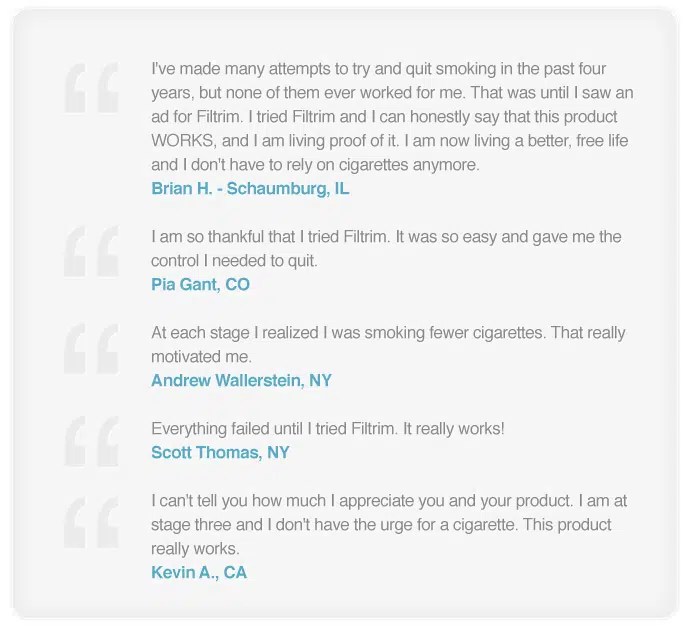Click the "motivated me." line in Andrew's review

(x=202, y=356)
